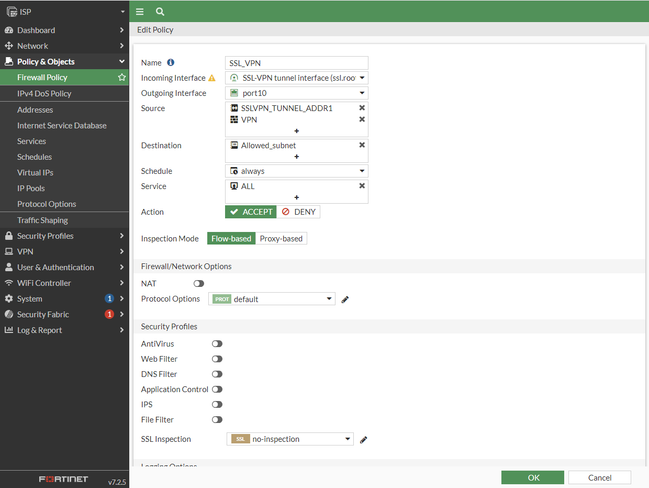Remove Allowed_subnet from Destination
Screen dimensions: 649x488
tap(362, 145)
